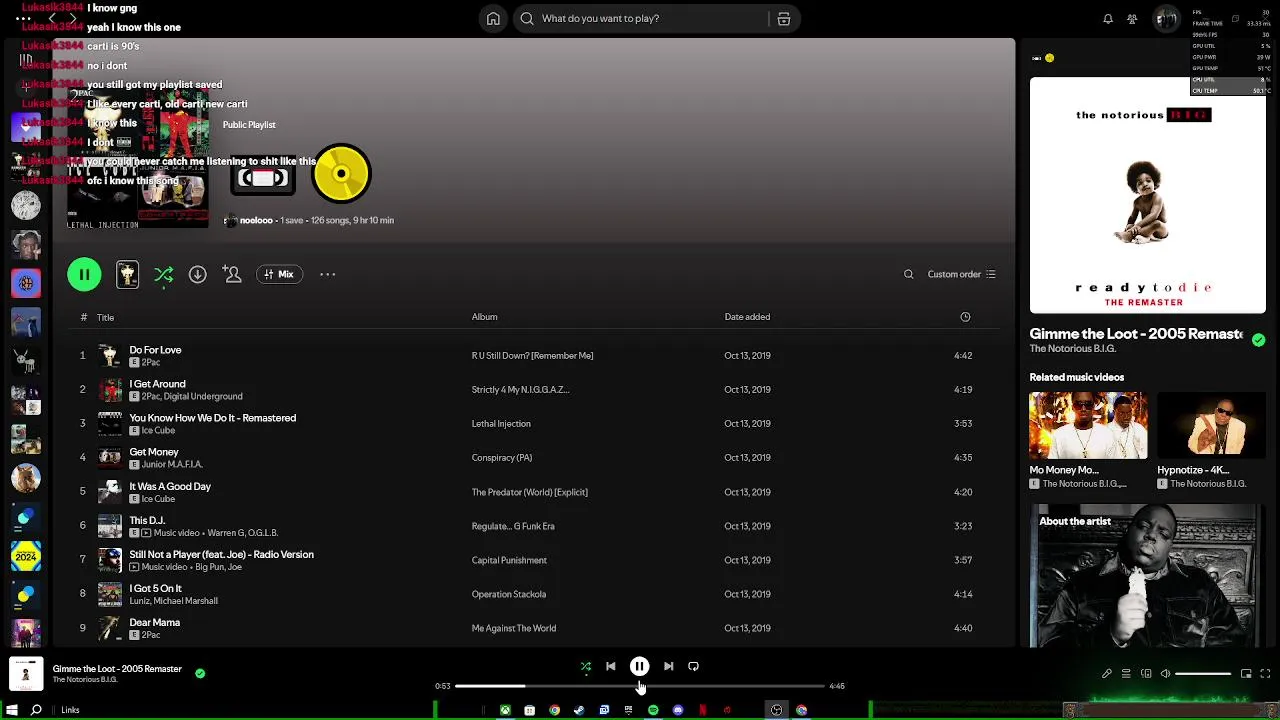Screen dimensions: 1280x720
Task: Open the Browse icon in the search bar
Action: [784, 18]
